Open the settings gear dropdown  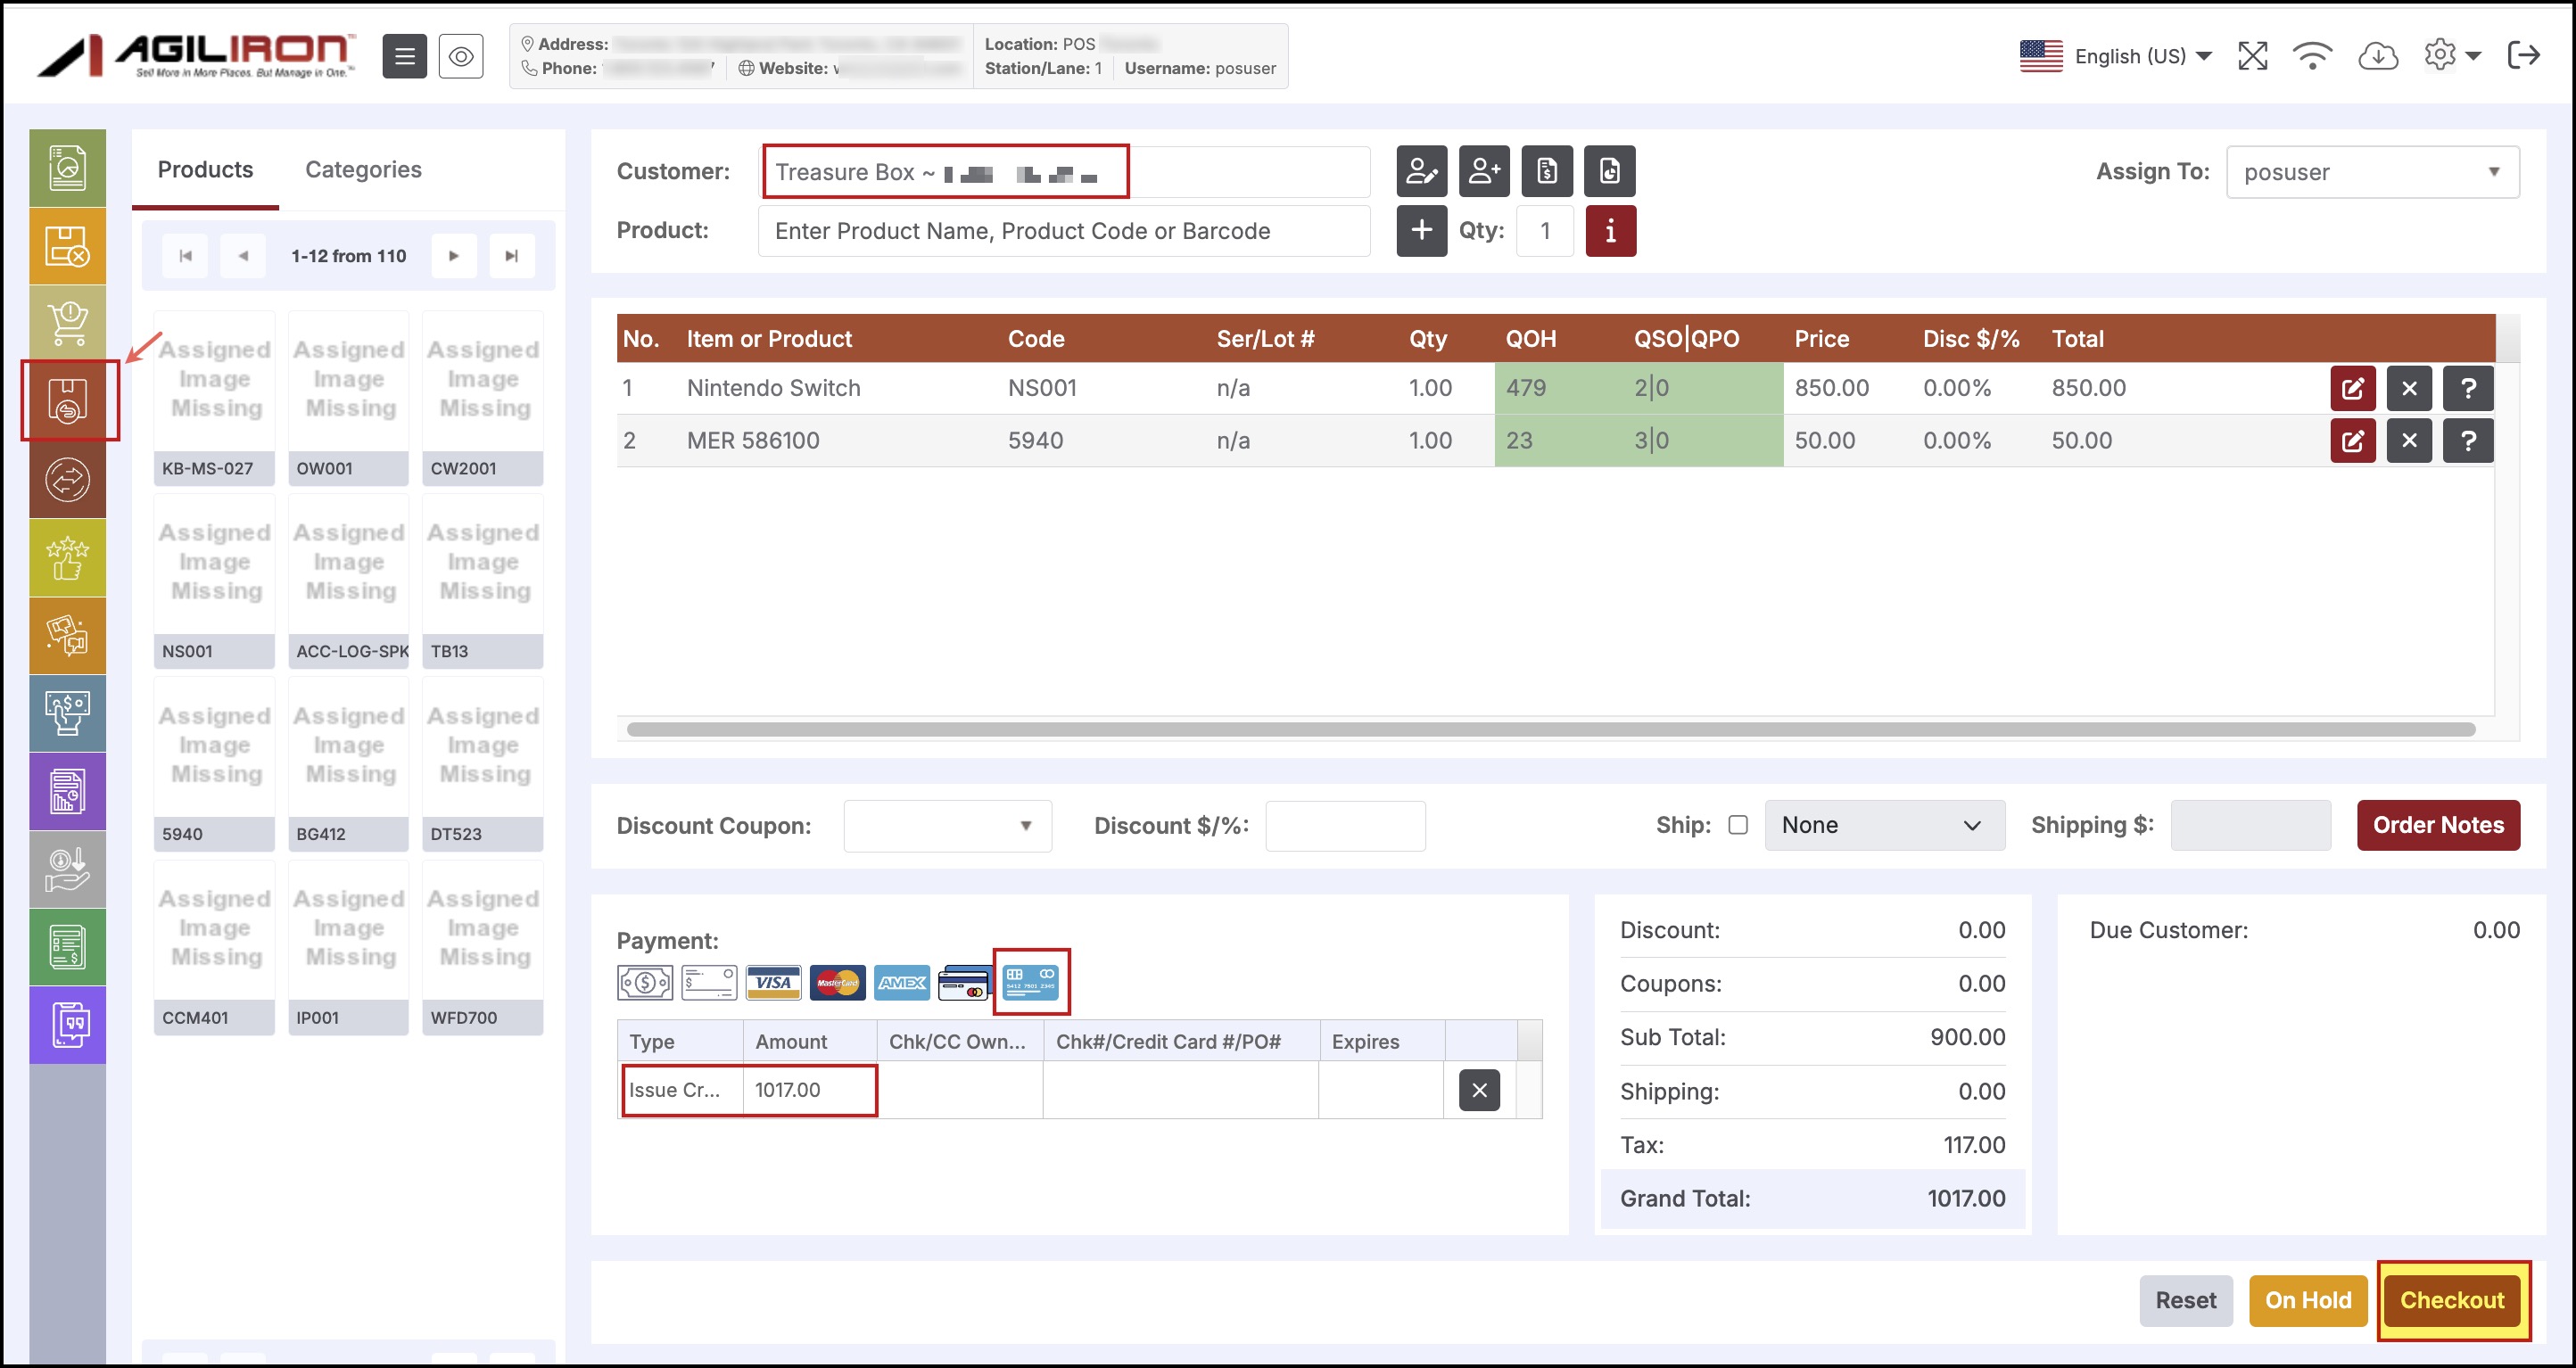pyautogui.click(x=2451, y=56)
